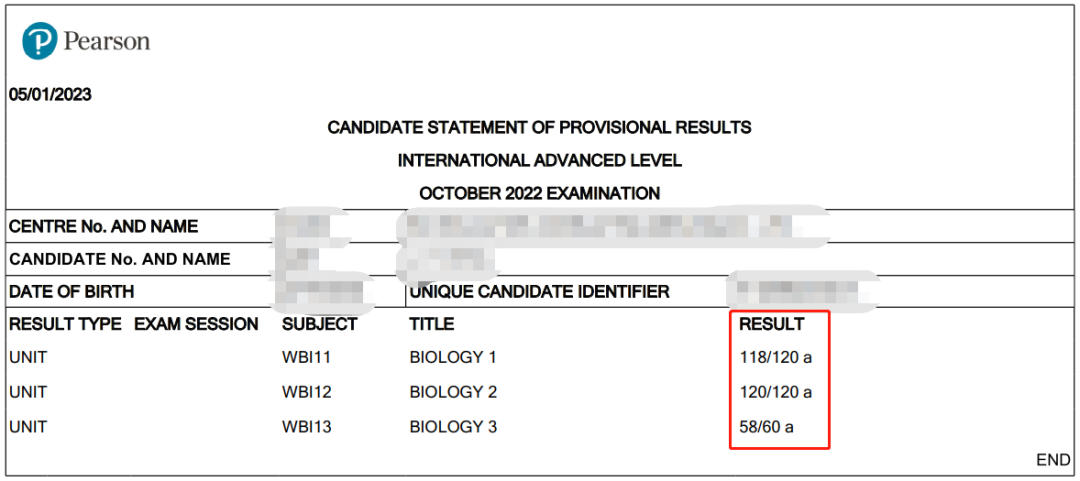Screen dimensions: 1080x481
Task: Click the Pearson brand name text
Action: tap(106, 41)
